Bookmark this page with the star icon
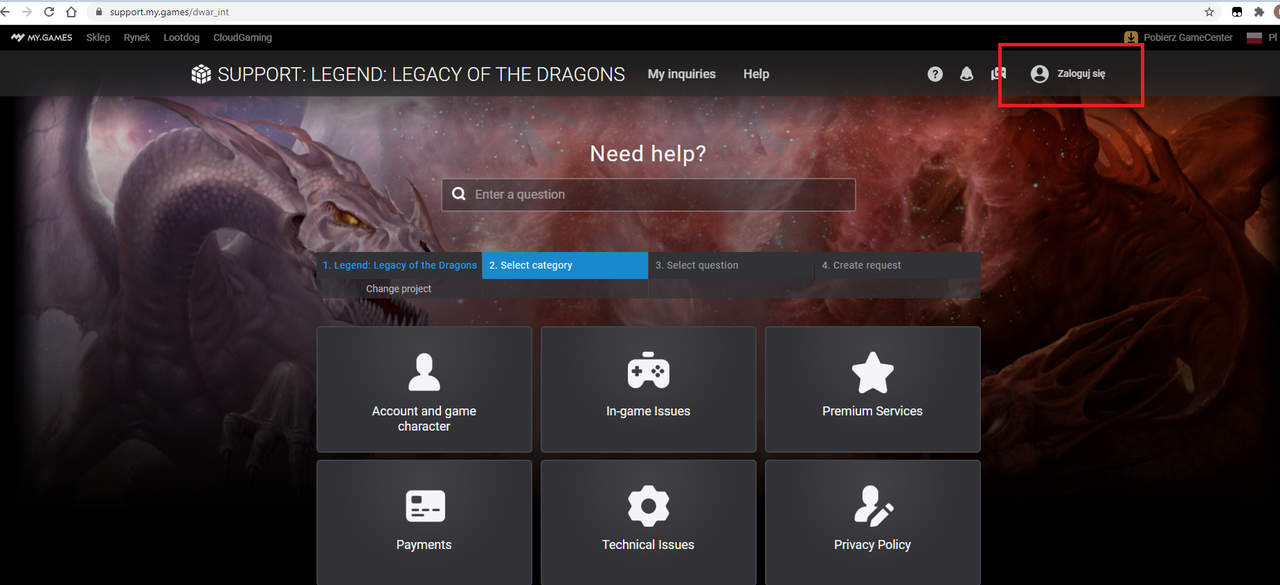The width and height of the screenshot is (1280, 585). point(1209,12)
